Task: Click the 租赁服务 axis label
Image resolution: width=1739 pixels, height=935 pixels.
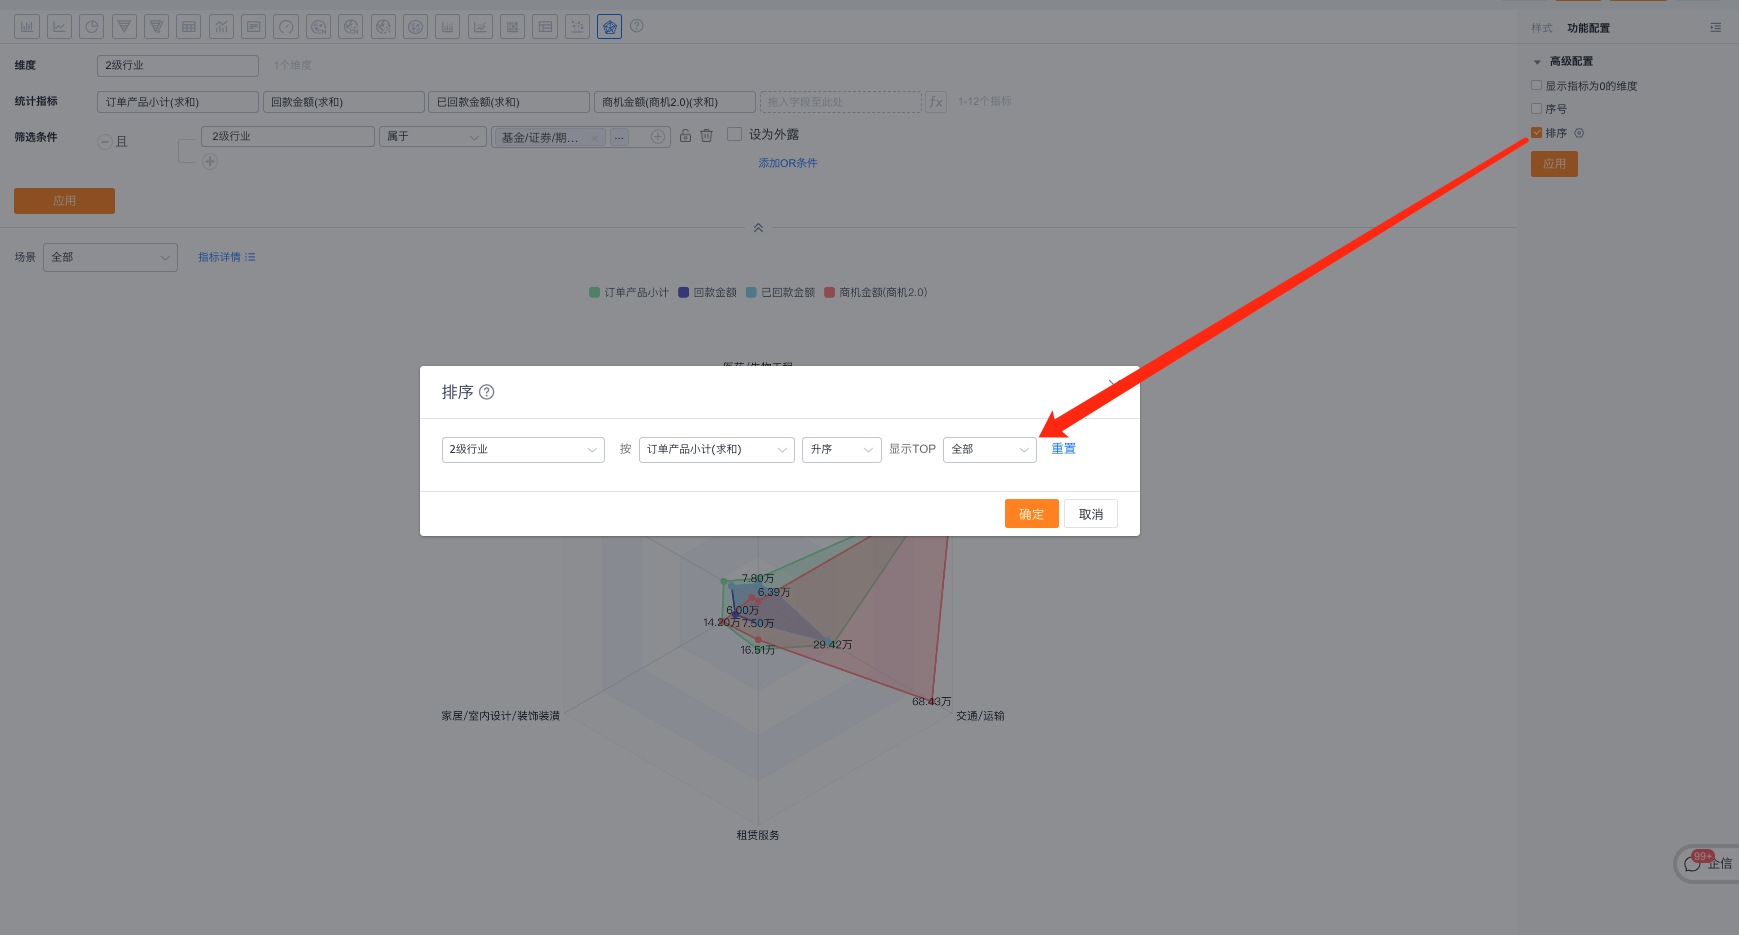Action: click(x=758, y=835)
